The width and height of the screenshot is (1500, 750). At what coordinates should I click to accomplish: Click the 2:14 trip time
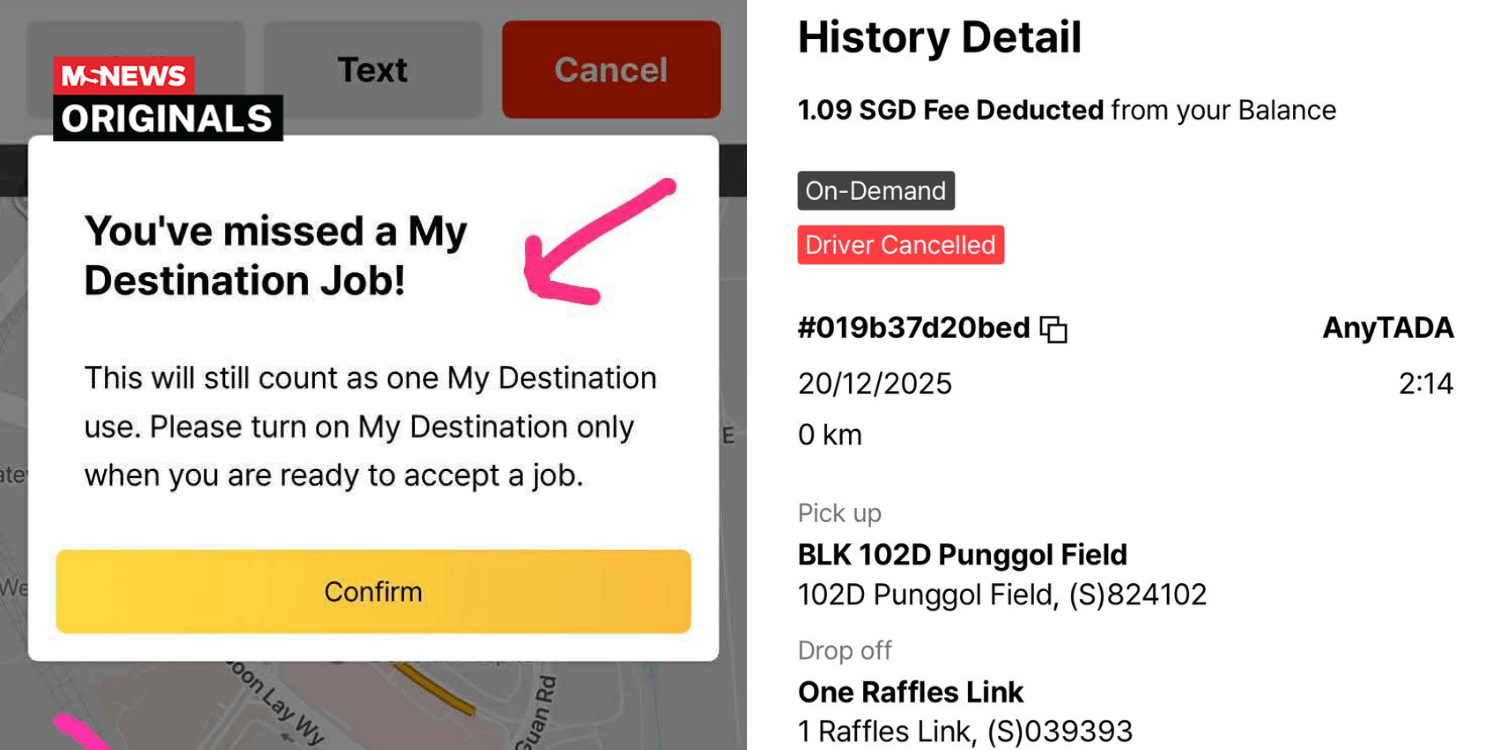[1425, 384]
